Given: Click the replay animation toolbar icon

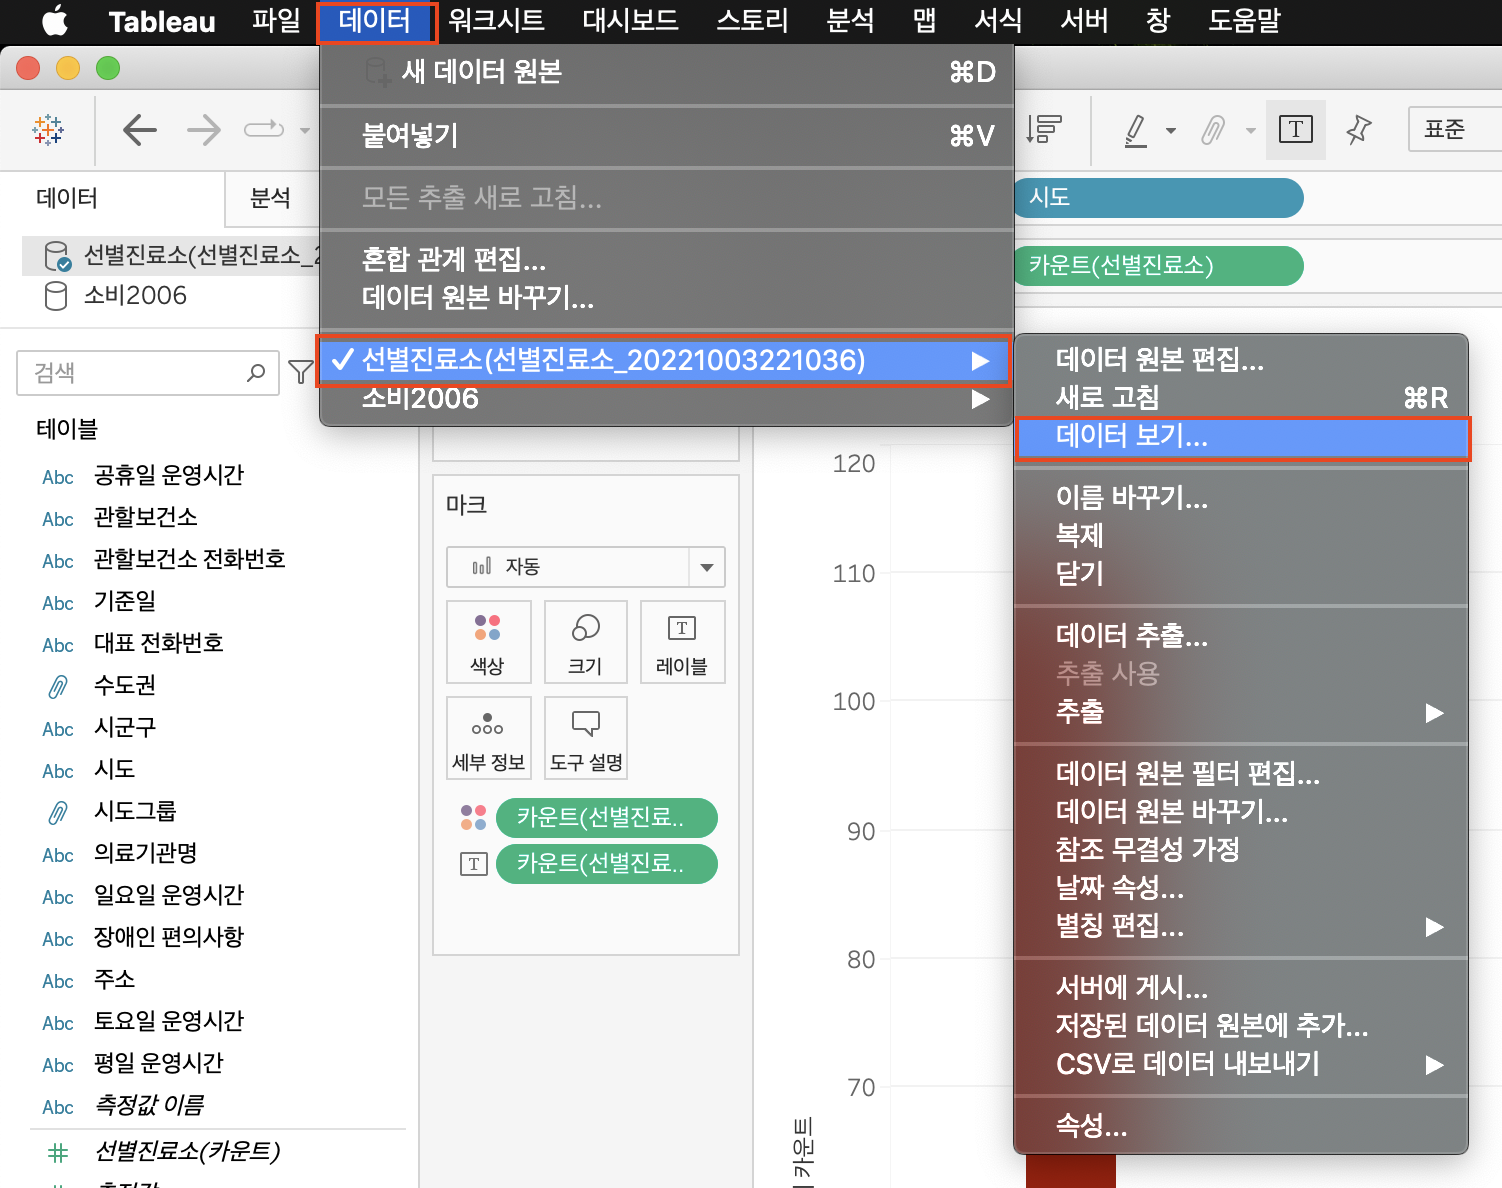Looking at the screenshot, I should [264, 129].
